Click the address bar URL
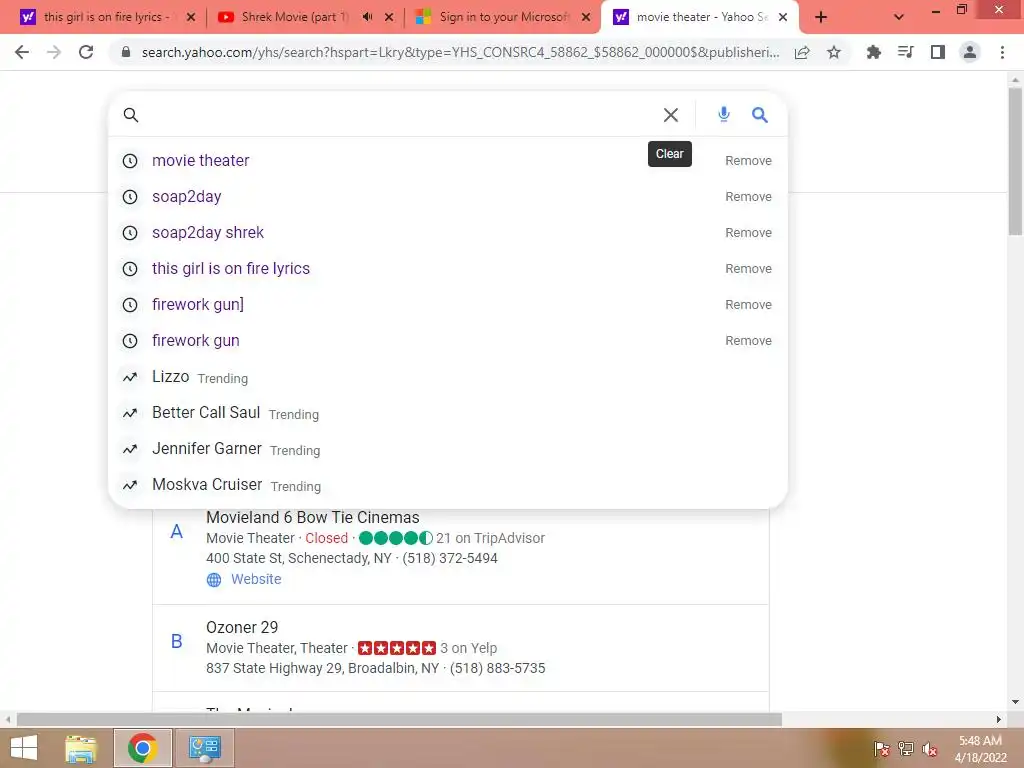The width and height of the screenshot is (1024, 768). [460, 52]
